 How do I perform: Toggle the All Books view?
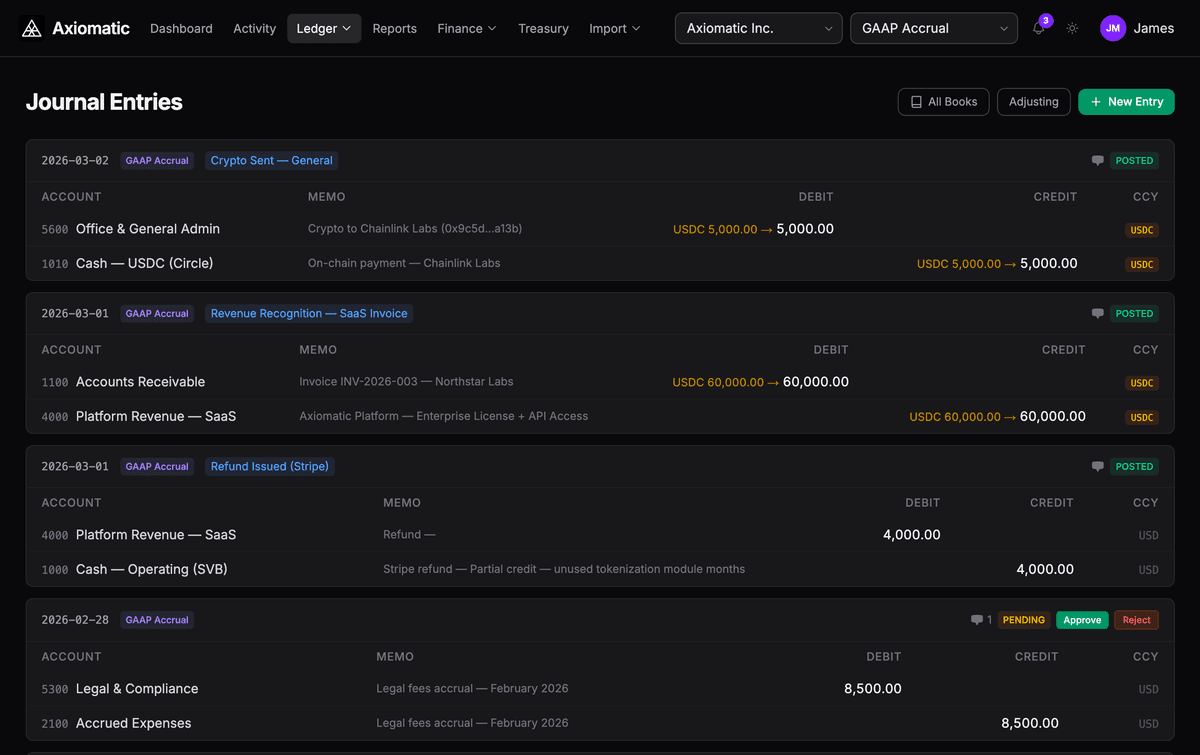[943, 101]
